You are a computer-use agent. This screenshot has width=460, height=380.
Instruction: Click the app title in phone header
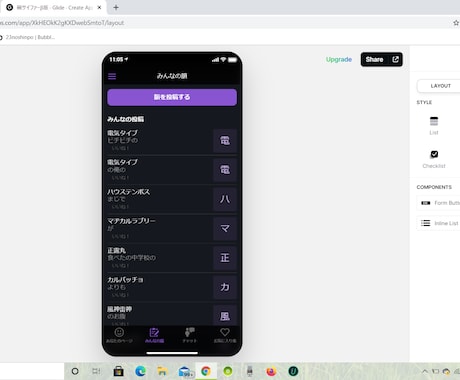172,76
